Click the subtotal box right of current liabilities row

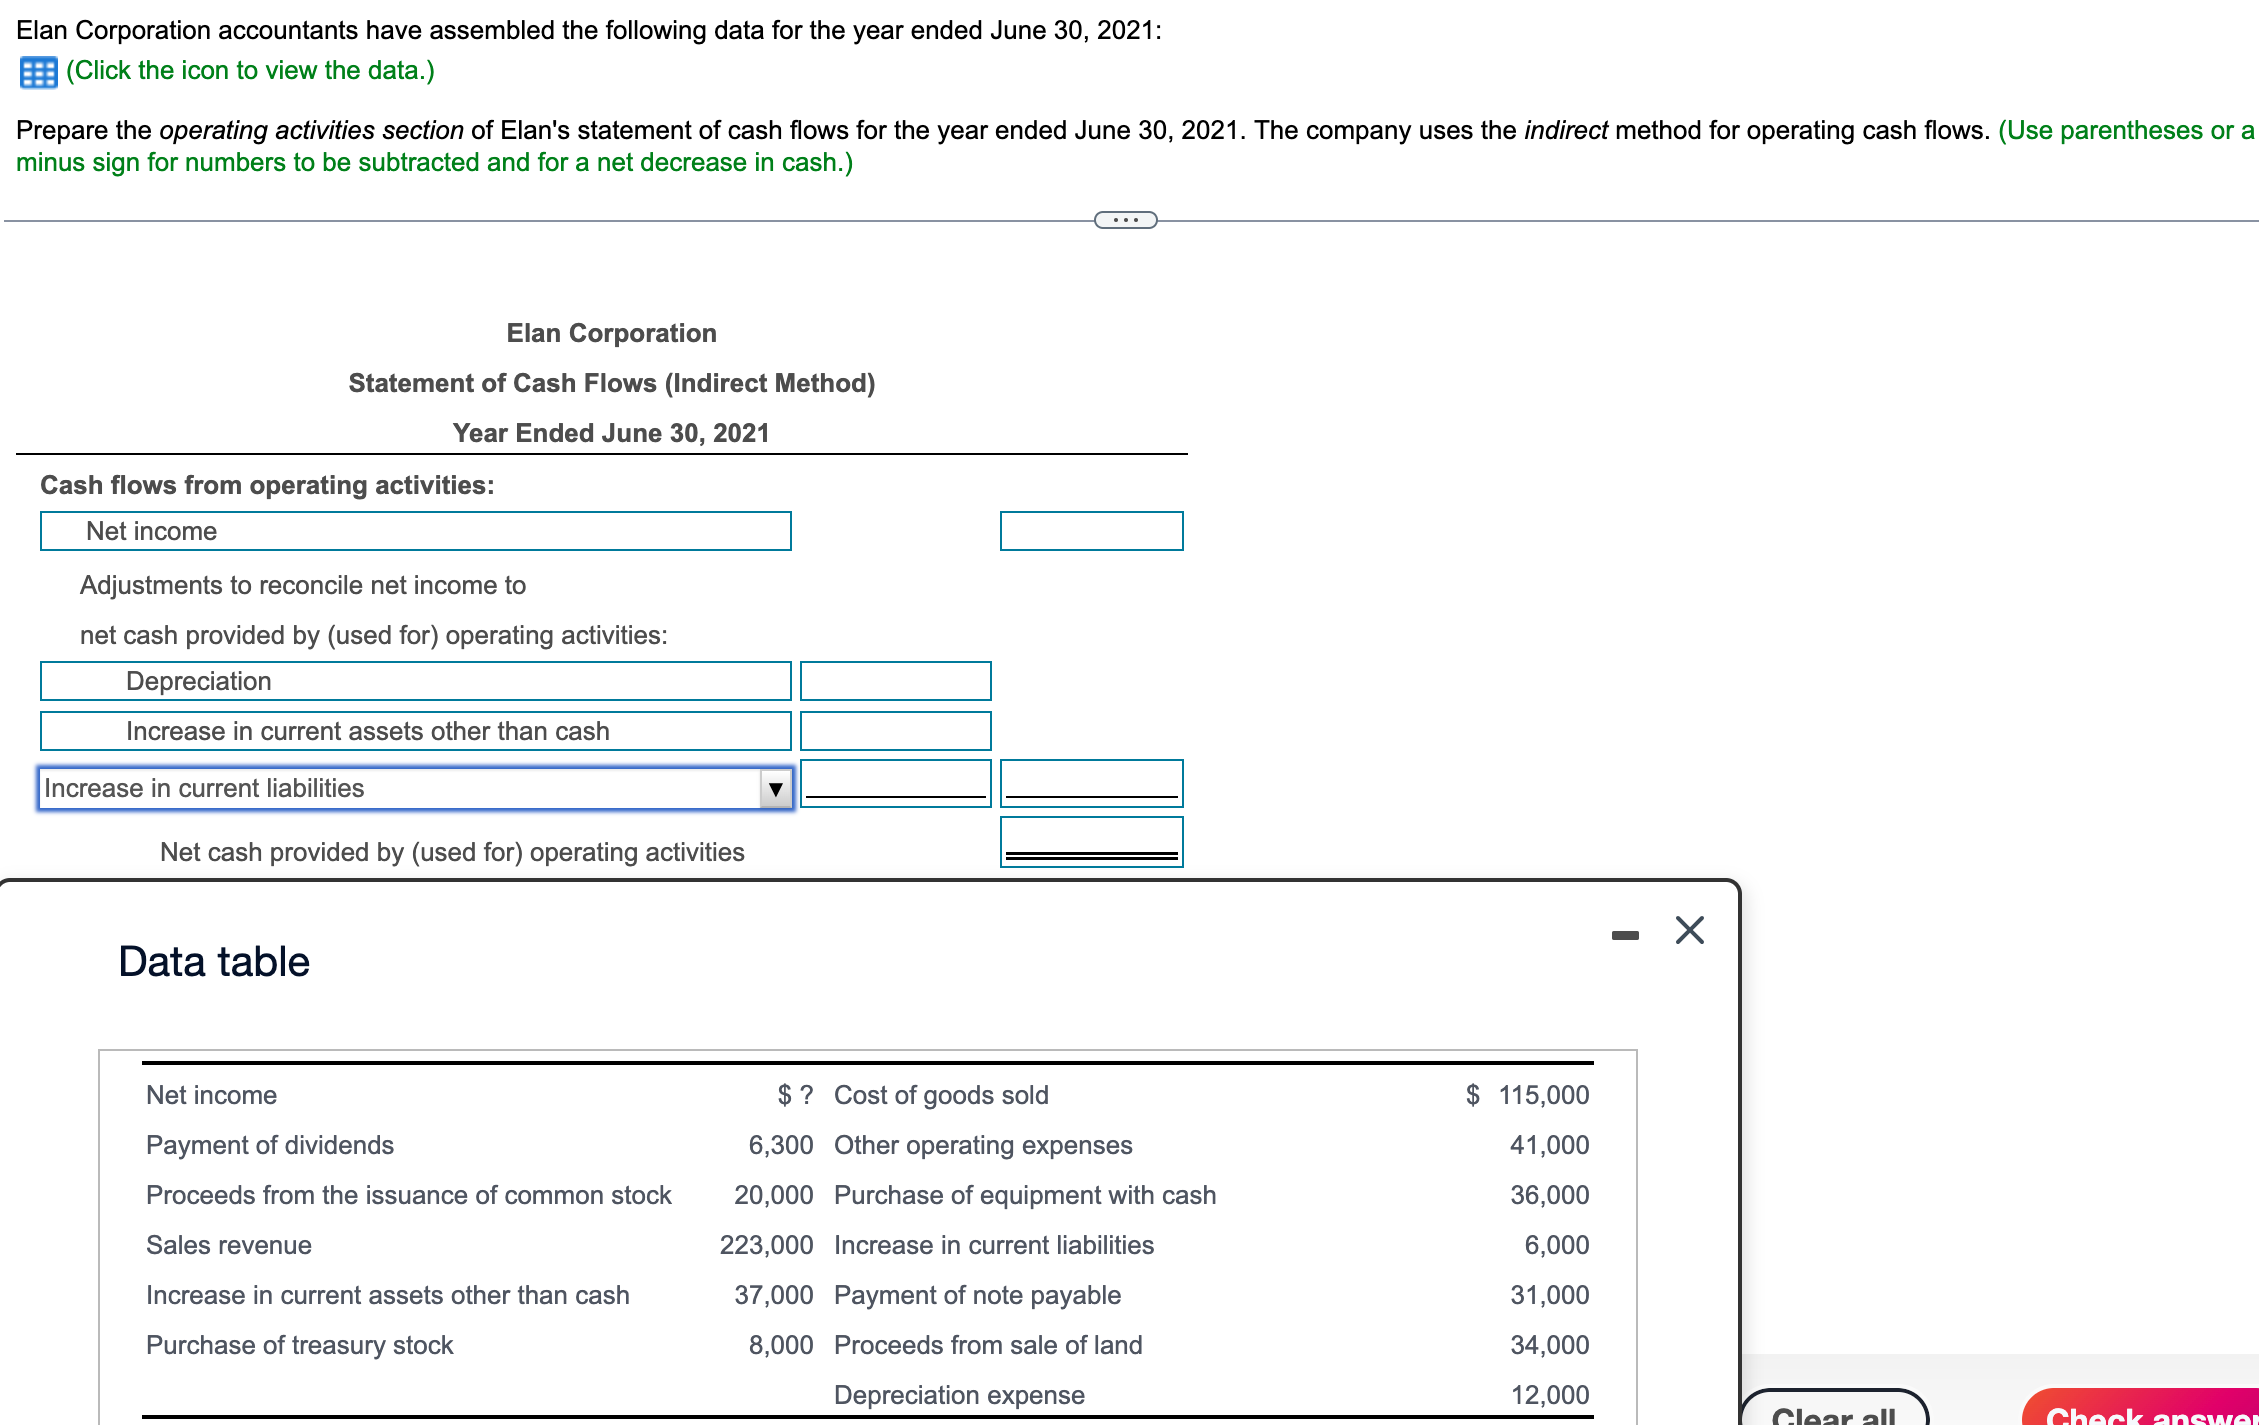coord(1091,782)
